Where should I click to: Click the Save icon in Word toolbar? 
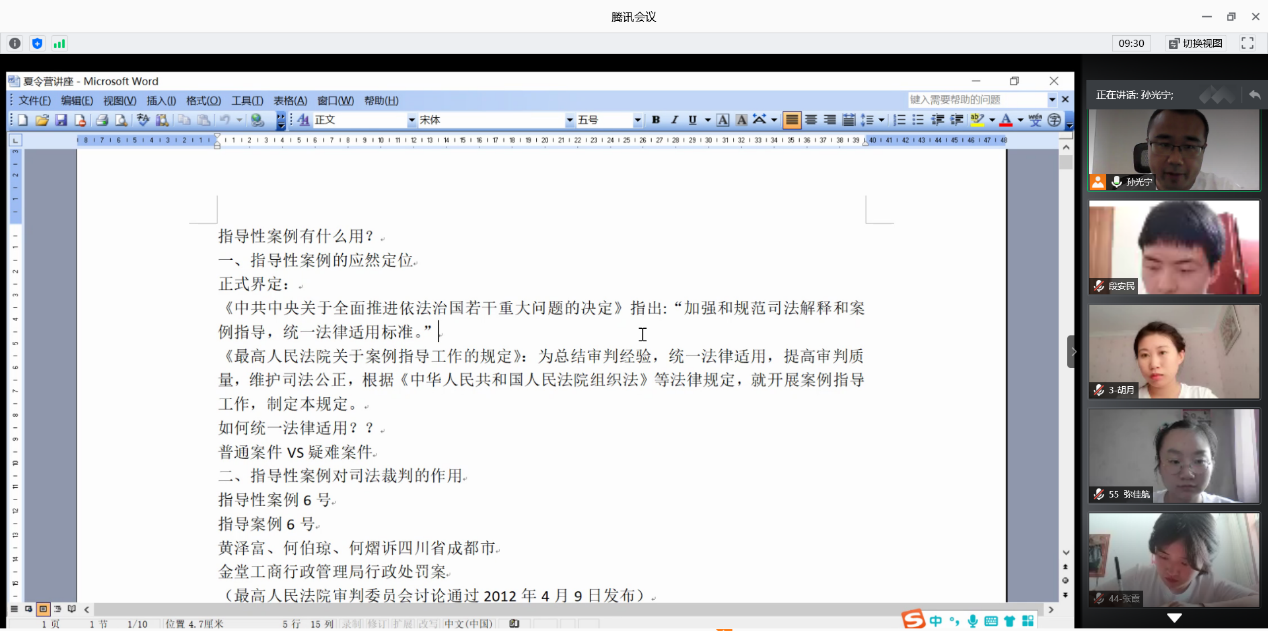(61, 120)
